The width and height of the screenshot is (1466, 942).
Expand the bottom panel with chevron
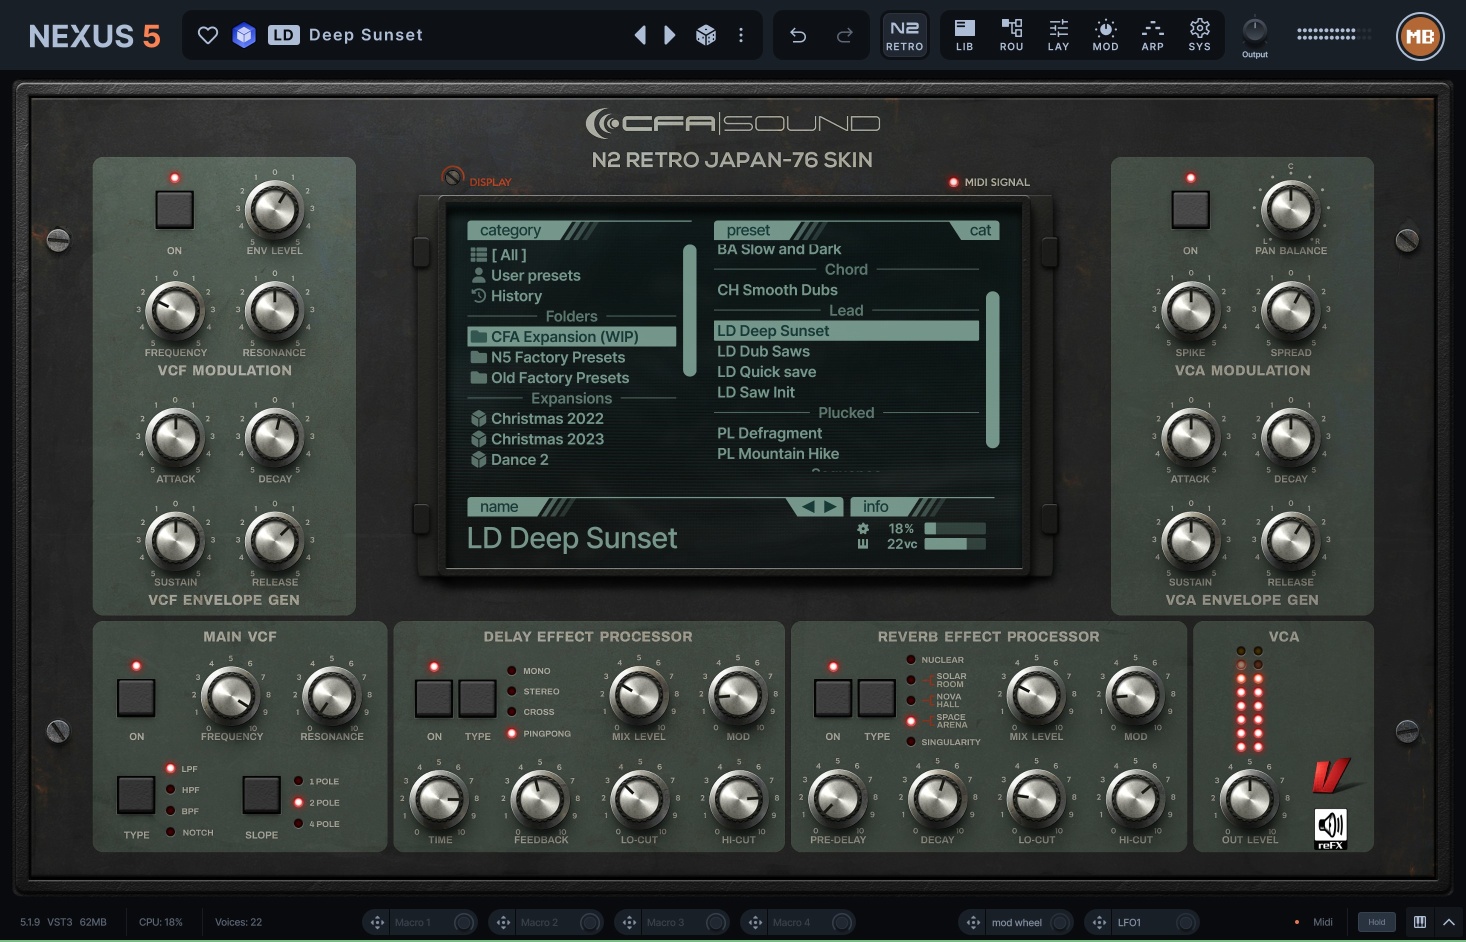click(x=1448, y=922)
